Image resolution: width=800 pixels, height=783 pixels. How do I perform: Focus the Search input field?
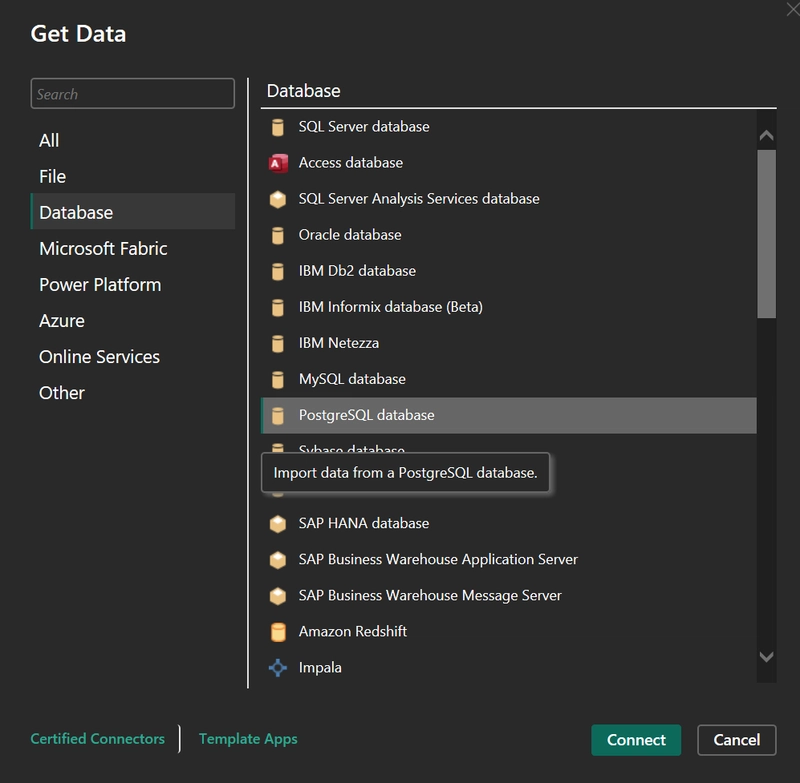[x=132, y=94]
